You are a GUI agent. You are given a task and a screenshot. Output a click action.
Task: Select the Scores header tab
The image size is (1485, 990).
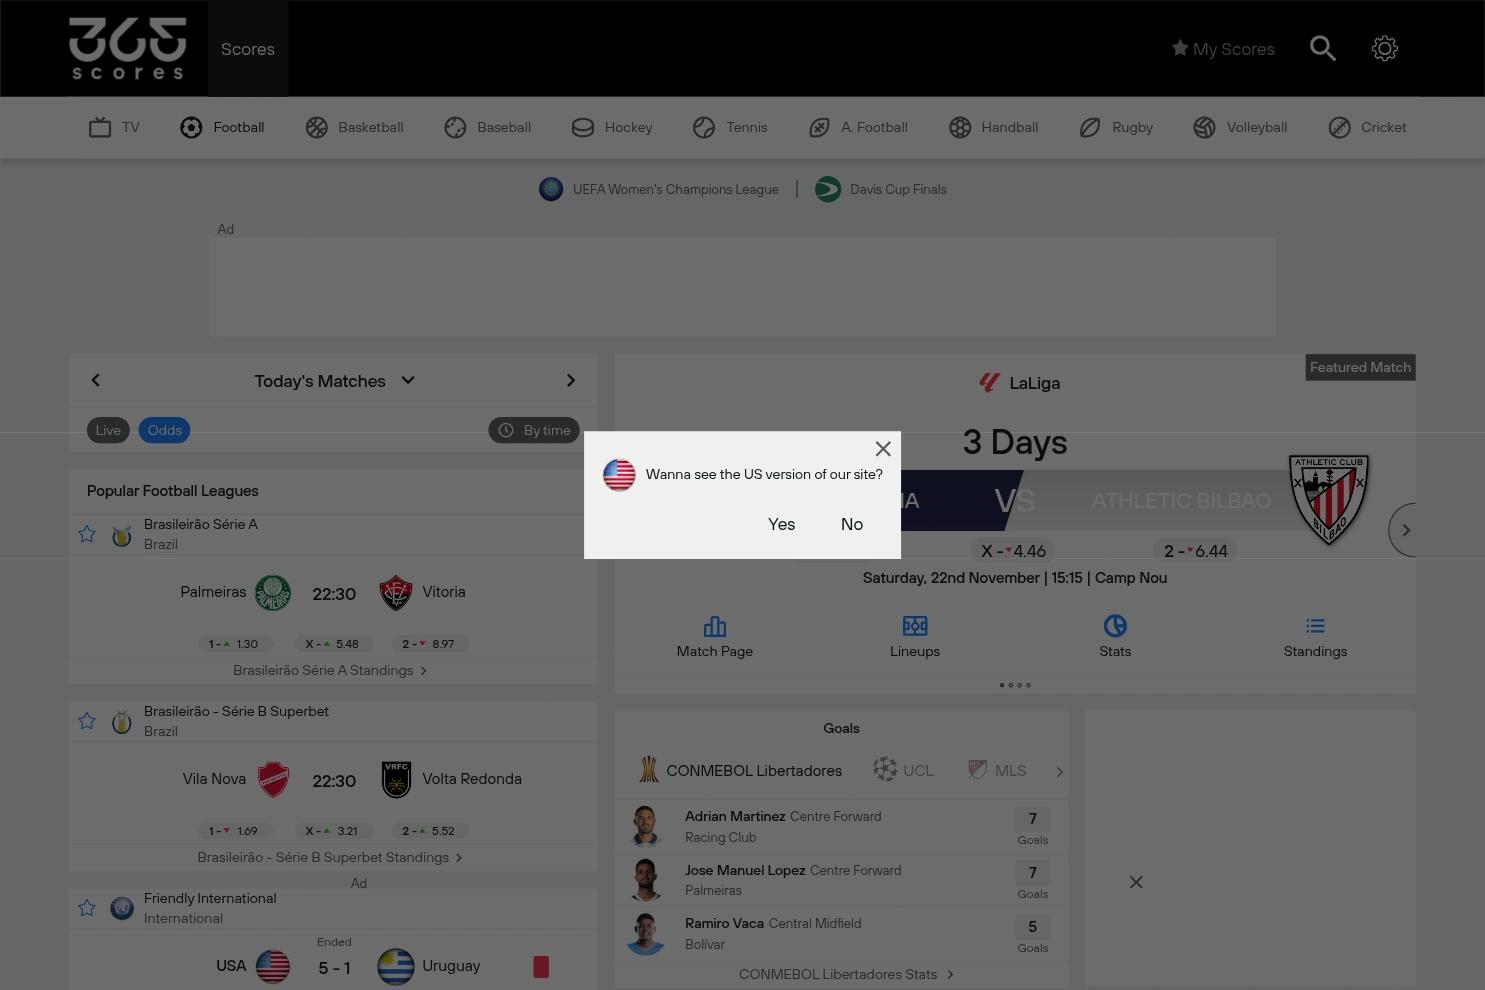tap(248, 49)
